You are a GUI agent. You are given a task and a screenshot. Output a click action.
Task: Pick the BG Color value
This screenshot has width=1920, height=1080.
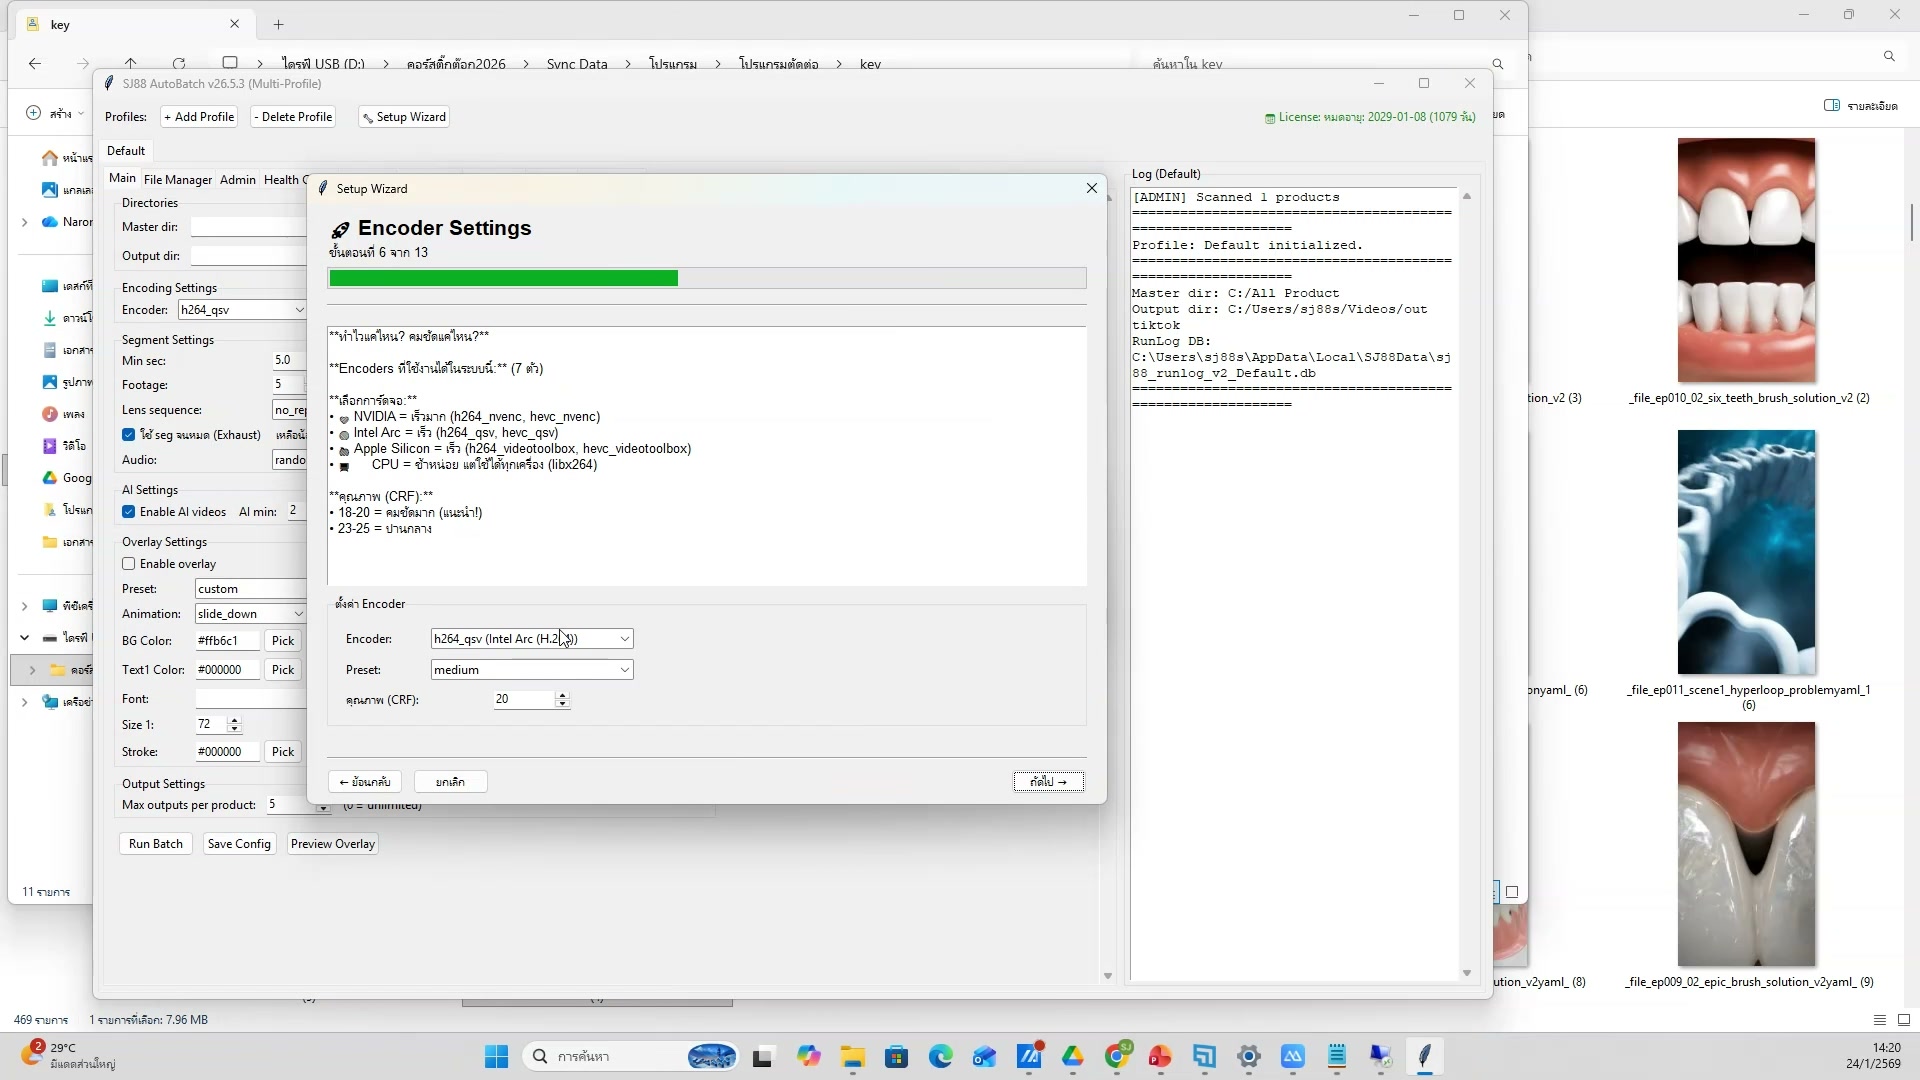coord(283,641)
